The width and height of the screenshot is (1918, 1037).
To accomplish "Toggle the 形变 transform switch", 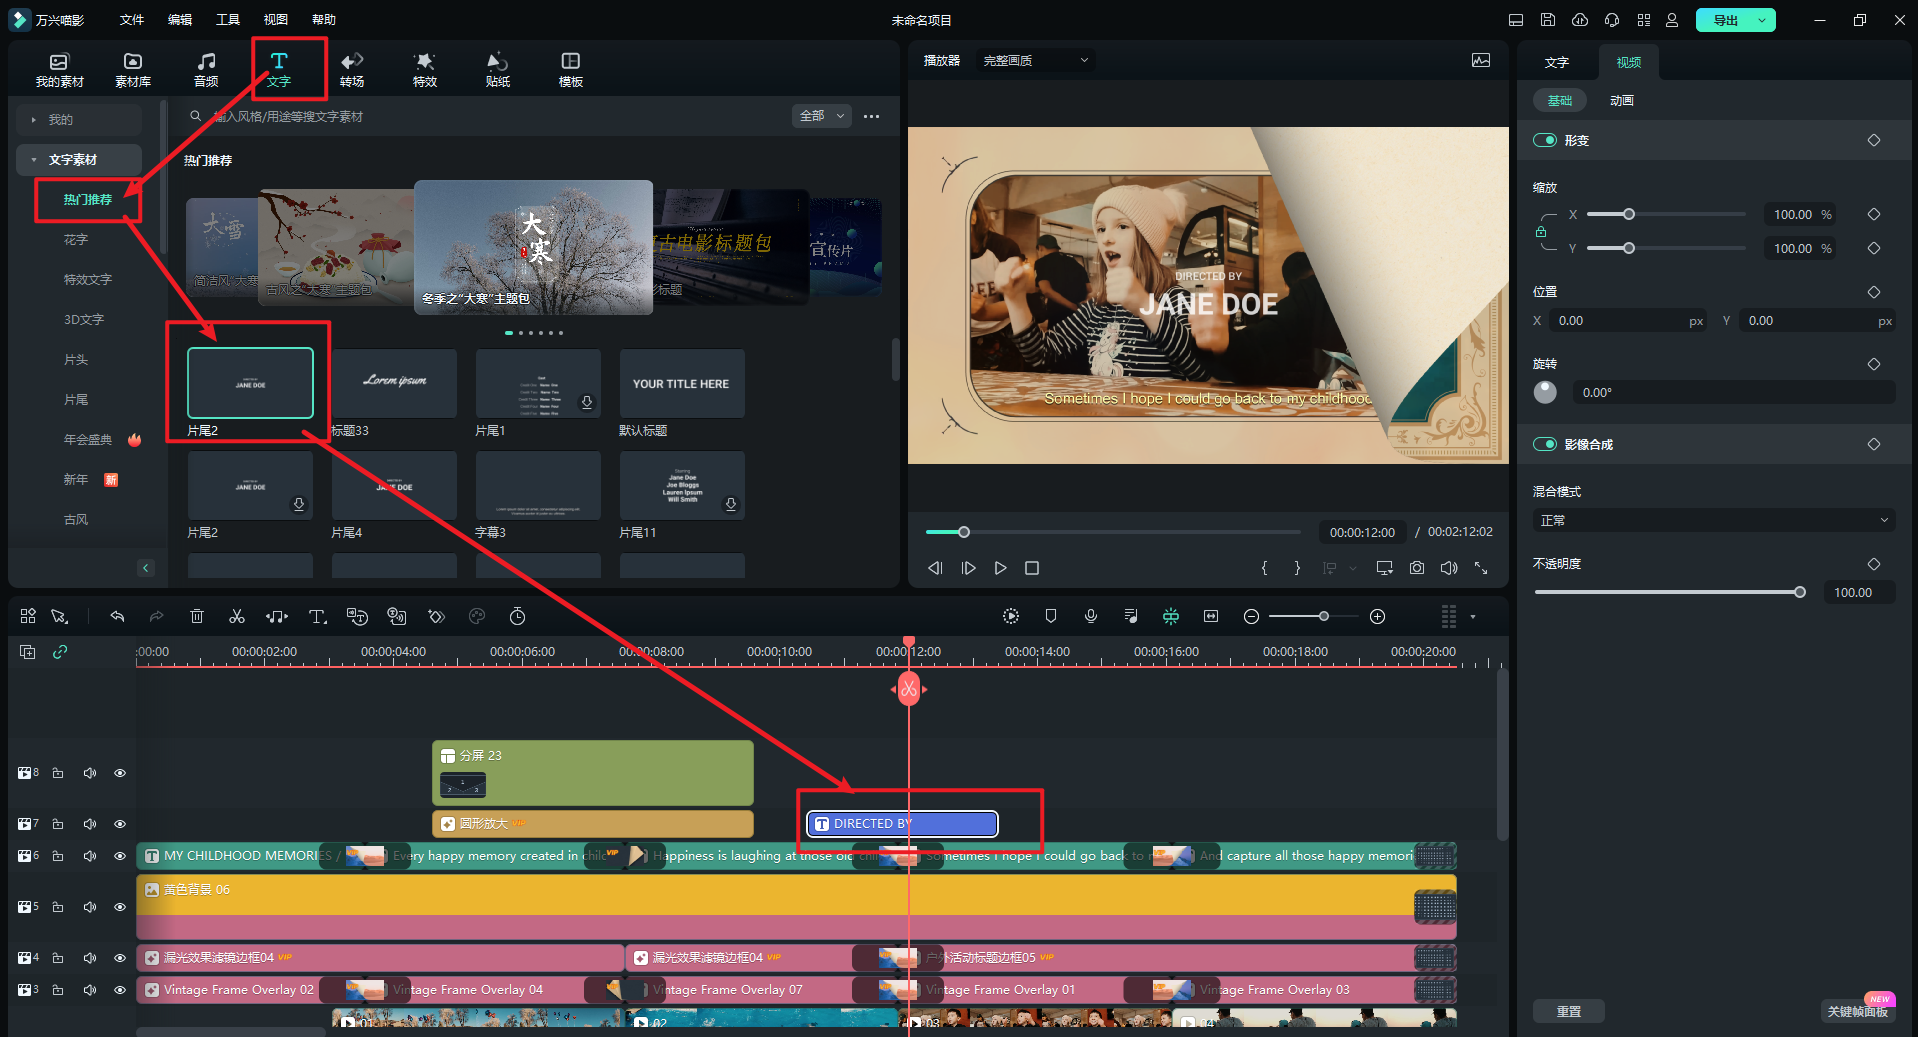I will [1545, 140].
